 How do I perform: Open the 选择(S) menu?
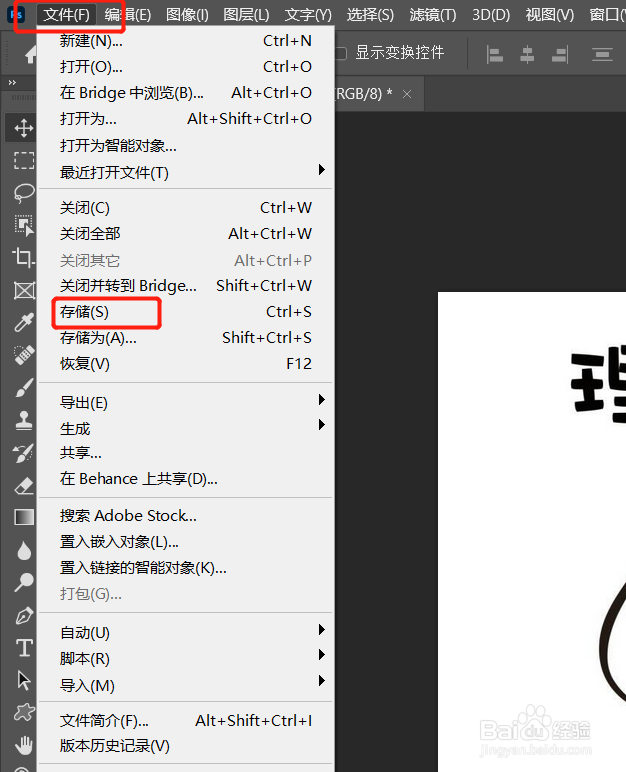point(370,15)
